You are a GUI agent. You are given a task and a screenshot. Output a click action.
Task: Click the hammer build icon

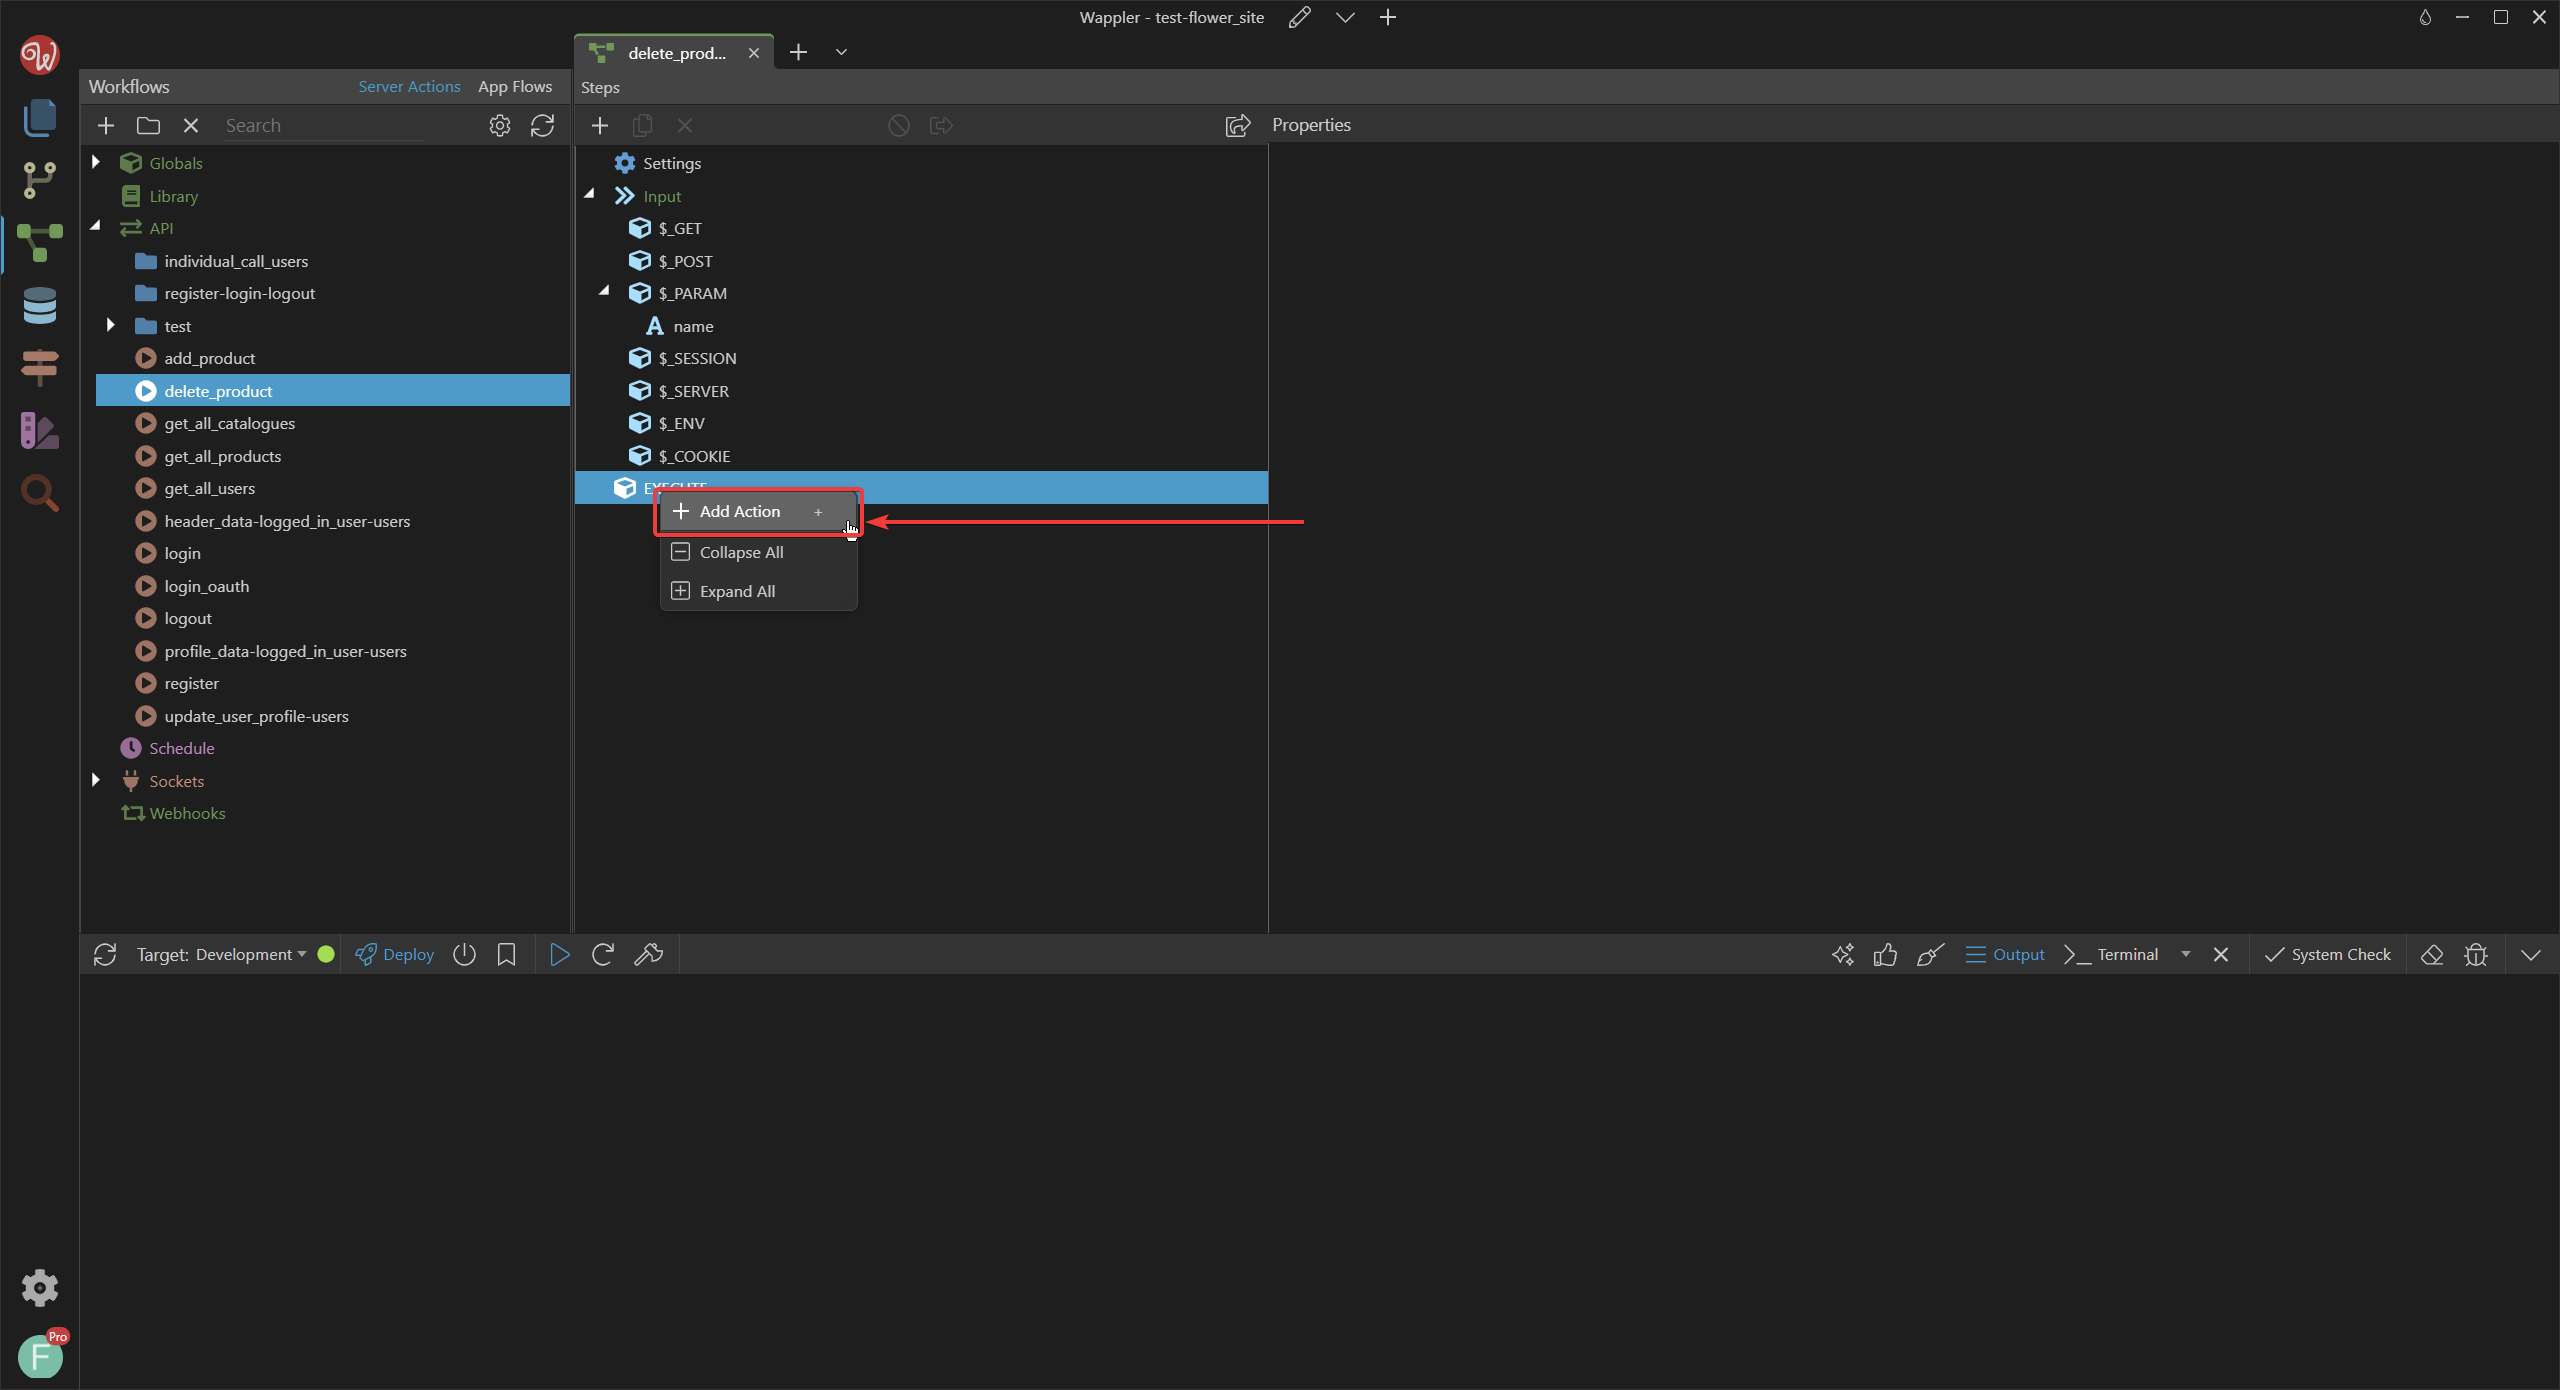649,955
